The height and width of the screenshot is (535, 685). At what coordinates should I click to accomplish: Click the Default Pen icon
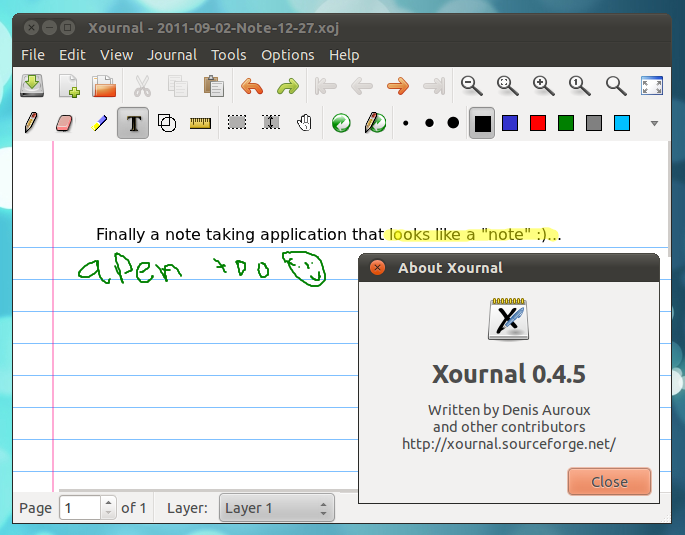[x=375, y=123]
